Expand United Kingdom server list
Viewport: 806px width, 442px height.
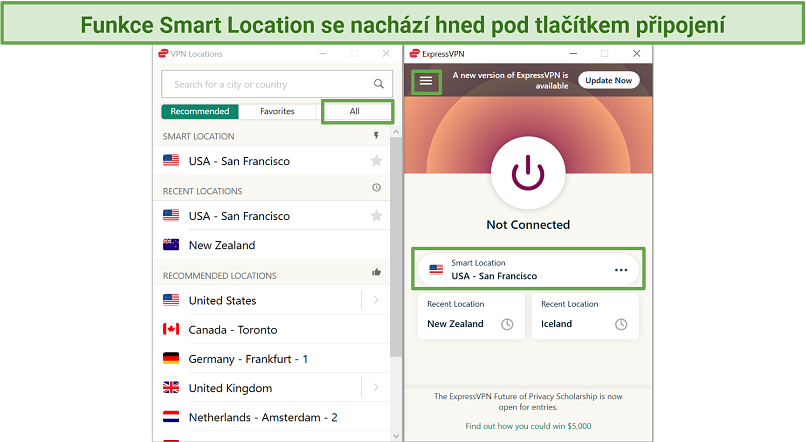tap(376, 388)
